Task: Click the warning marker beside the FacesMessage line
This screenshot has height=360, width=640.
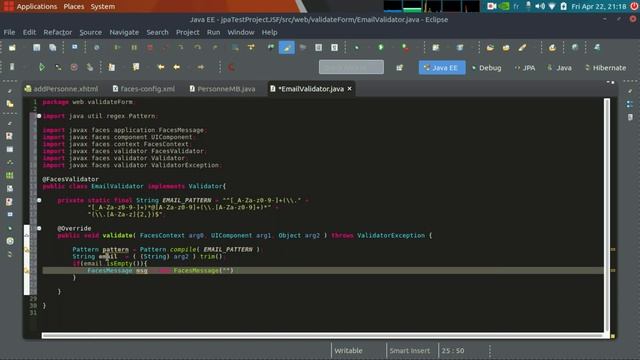Action: [27, 271]
